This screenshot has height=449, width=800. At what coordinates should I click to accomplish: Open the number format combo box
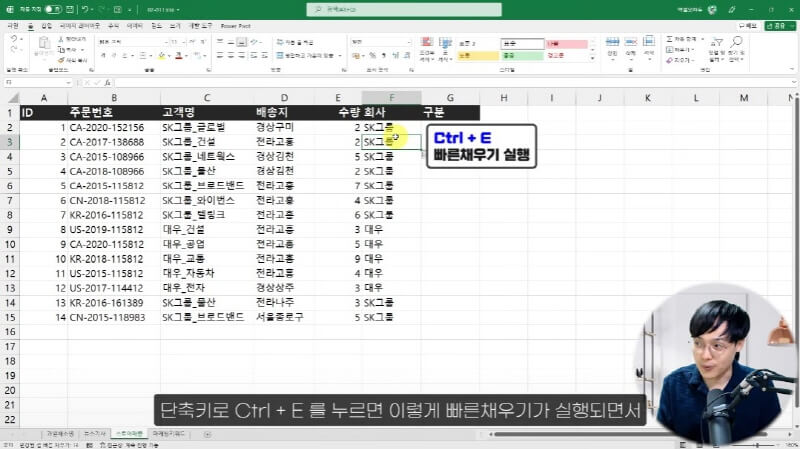coord(381,42)
